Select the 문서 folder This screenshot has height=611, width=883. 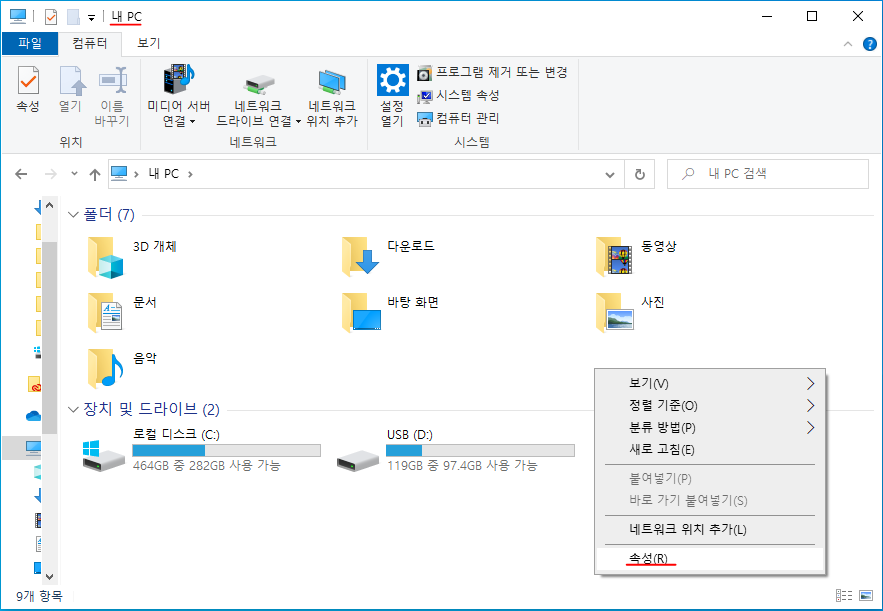(x=123, y=313)
